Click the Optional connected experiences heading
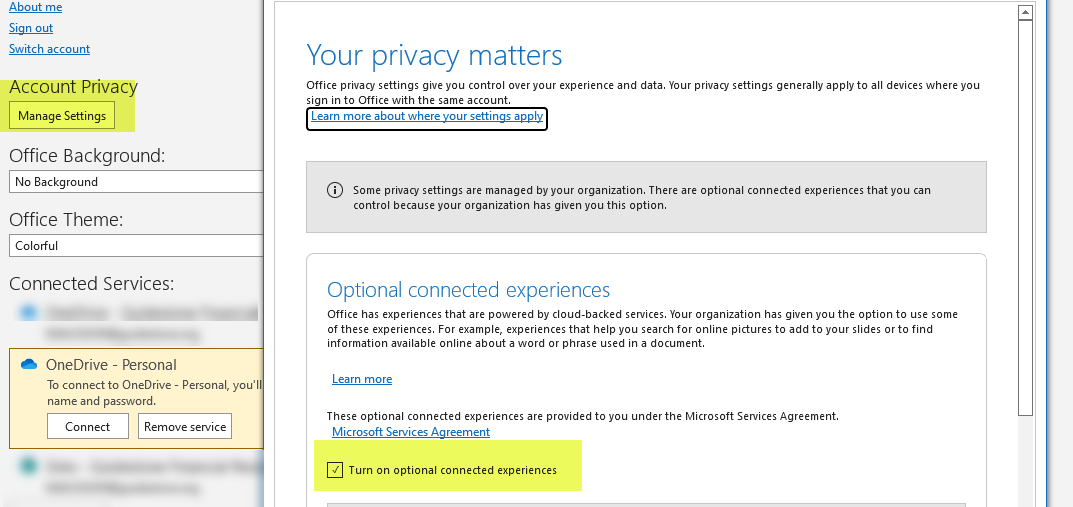Image resolution: width=1073 pixels, height=507 pixels. 468,290
